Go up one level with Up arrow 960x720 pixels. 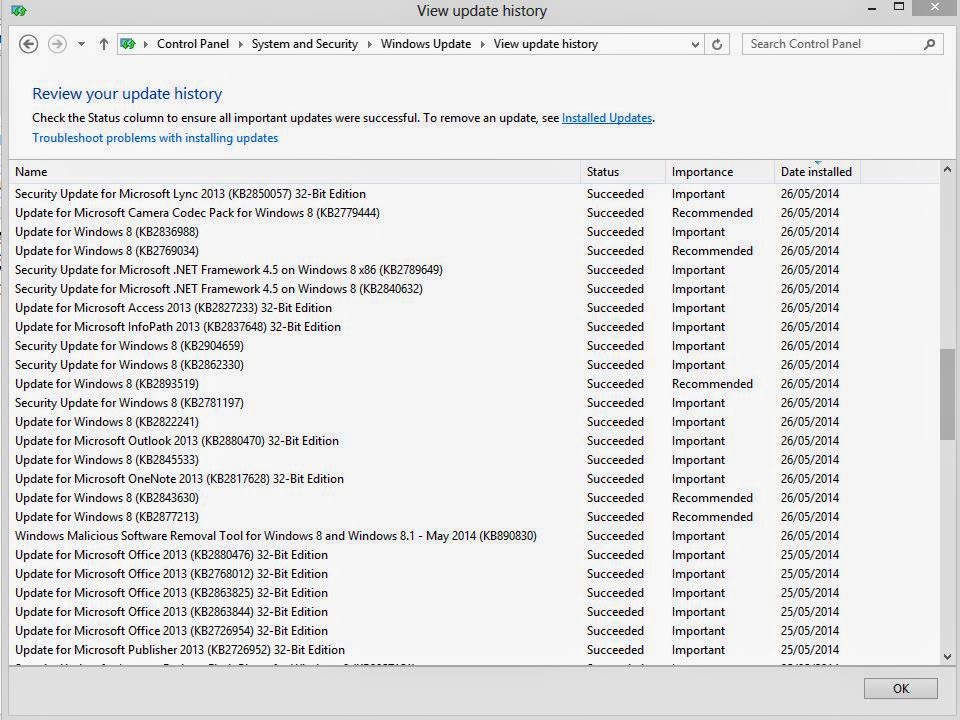click(103, 44)
